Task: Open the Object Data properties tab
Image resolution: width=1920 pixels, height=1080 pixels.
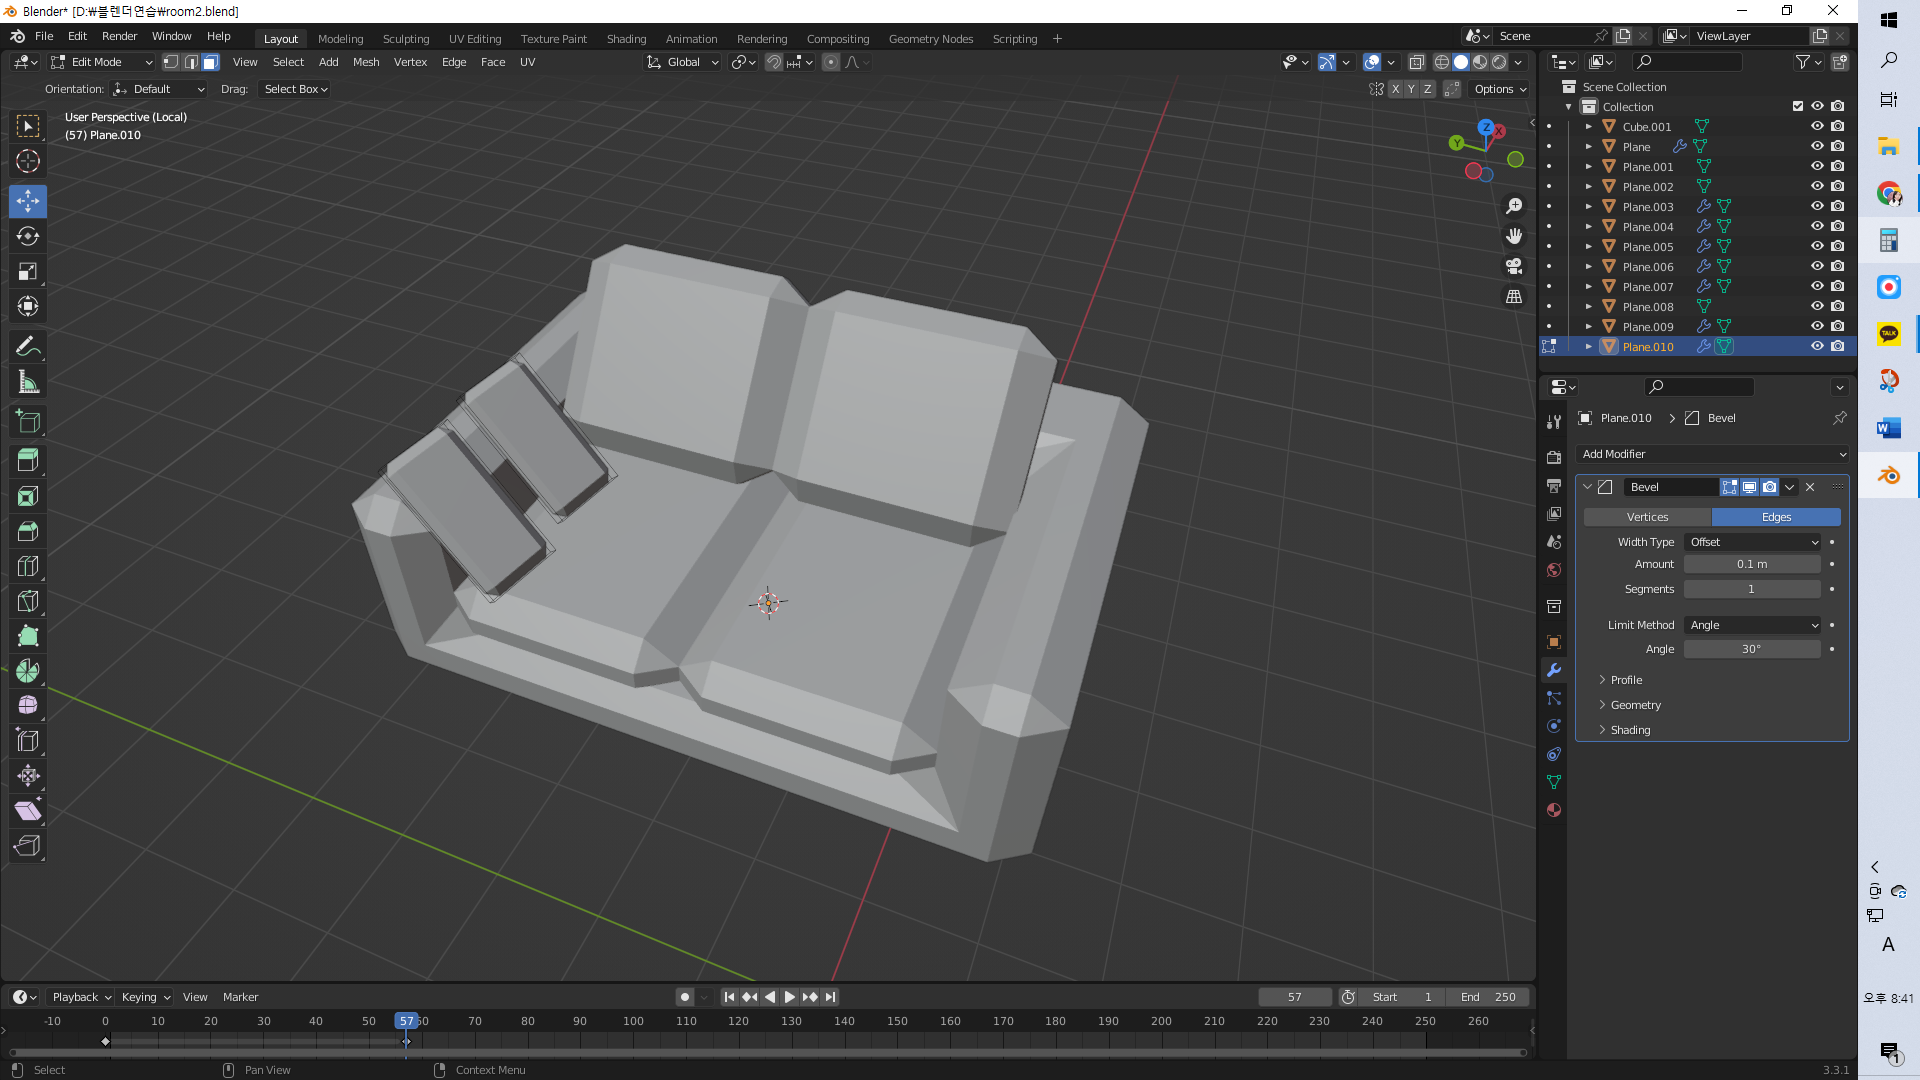Action: [1554, 782]
